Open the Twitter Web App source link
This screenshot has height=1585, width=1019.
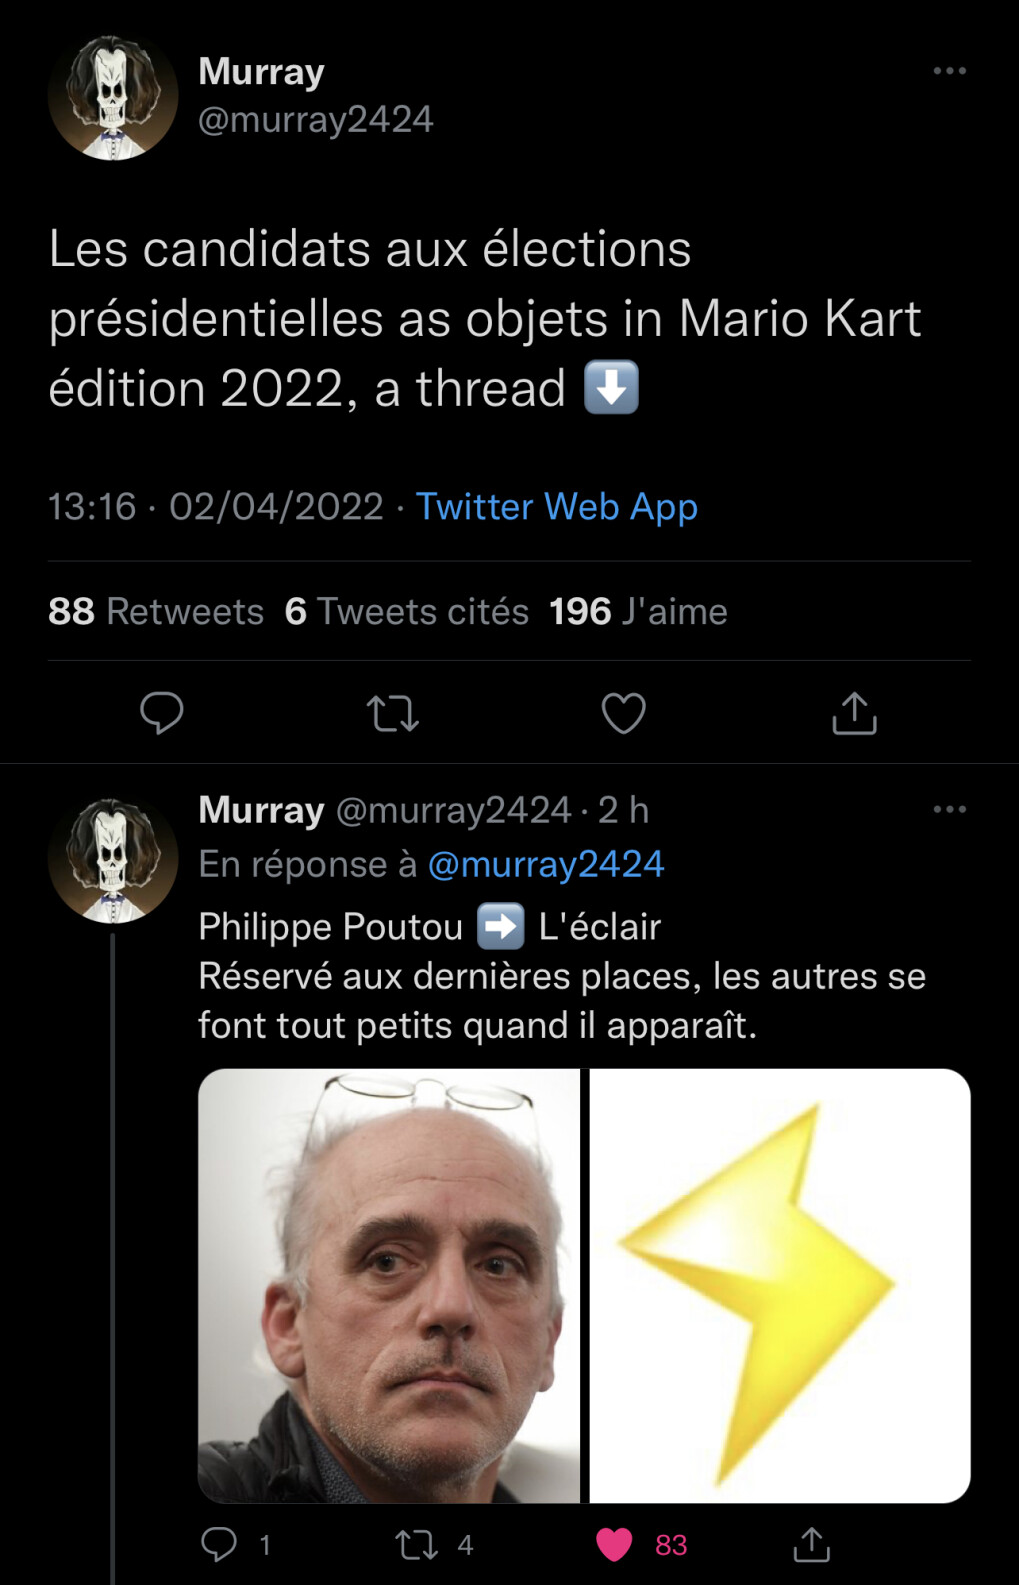(x=556, y=508)
